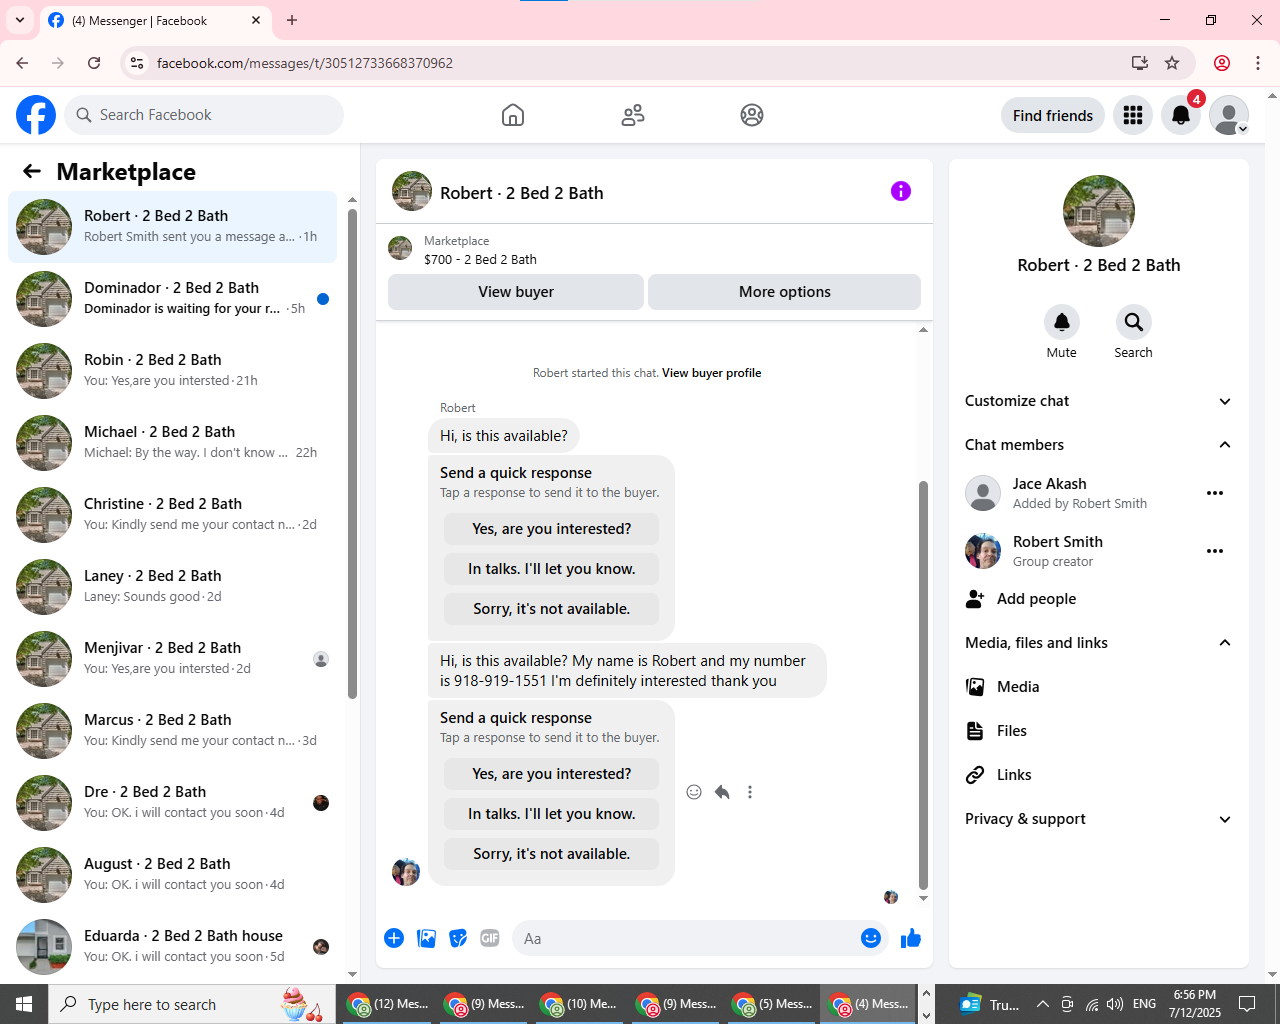Open conversation information purple icon
This screenshot has width=1280, height=1024.
pyautogui.click(x=901, y=191)
